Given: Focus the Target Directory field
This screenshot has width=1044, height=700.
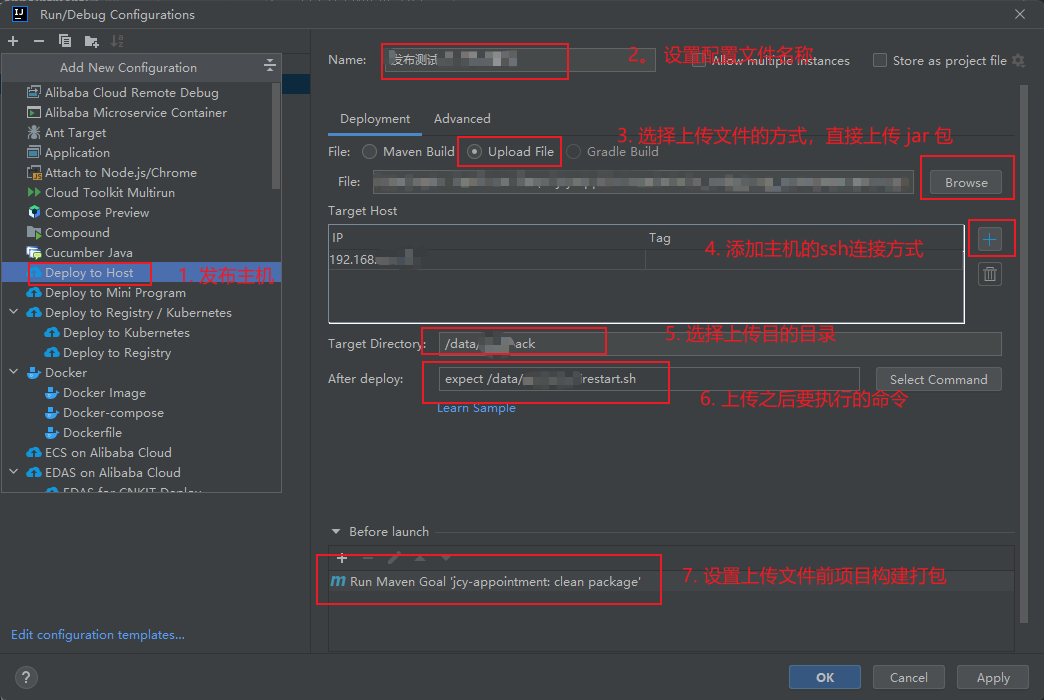Looking at the screenshot, I should coord(720,344).
